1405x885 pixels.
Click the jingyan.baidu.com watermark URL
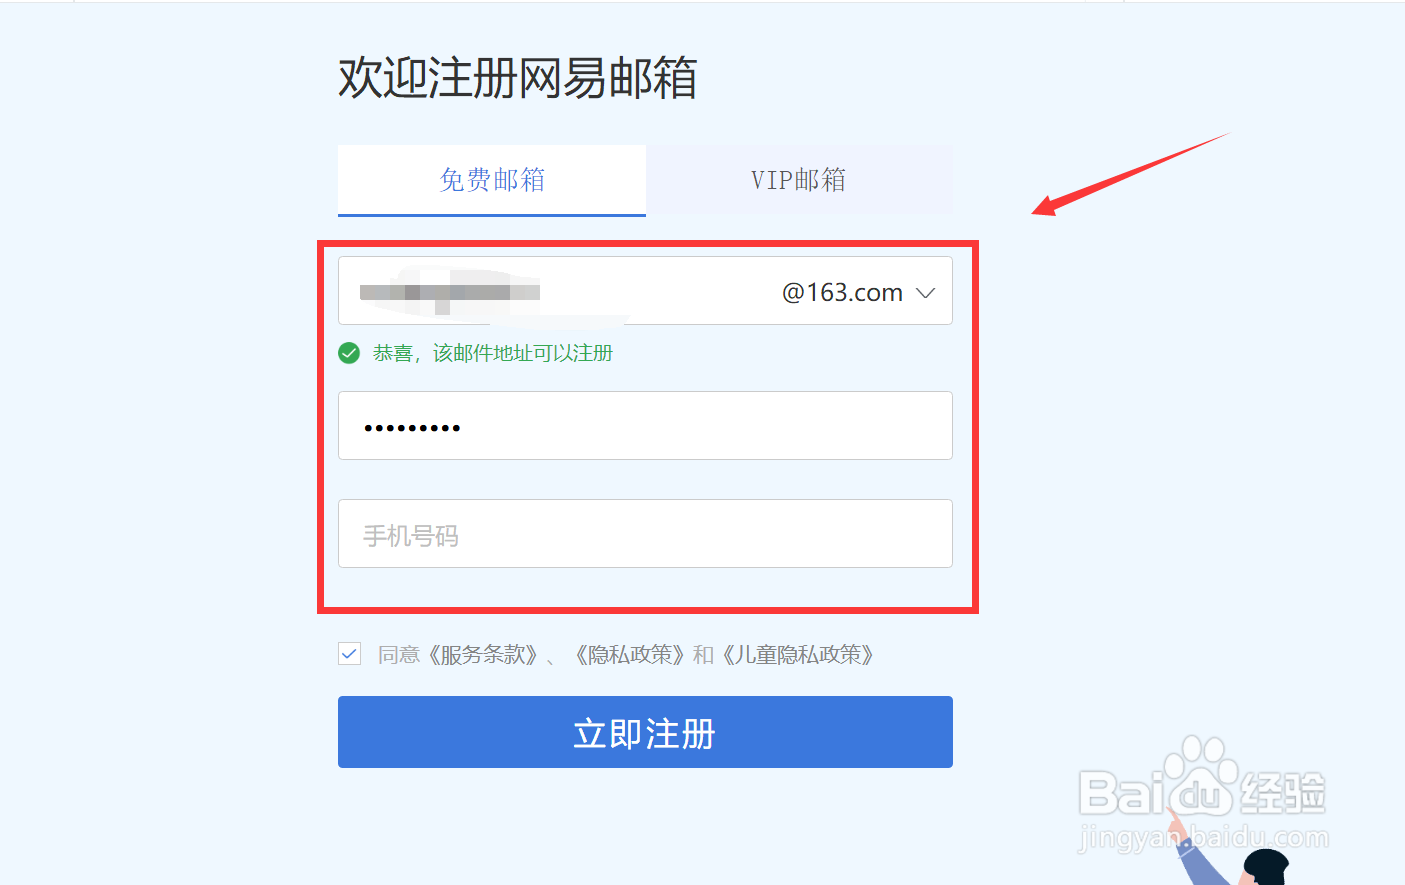tap(1204, 838)
